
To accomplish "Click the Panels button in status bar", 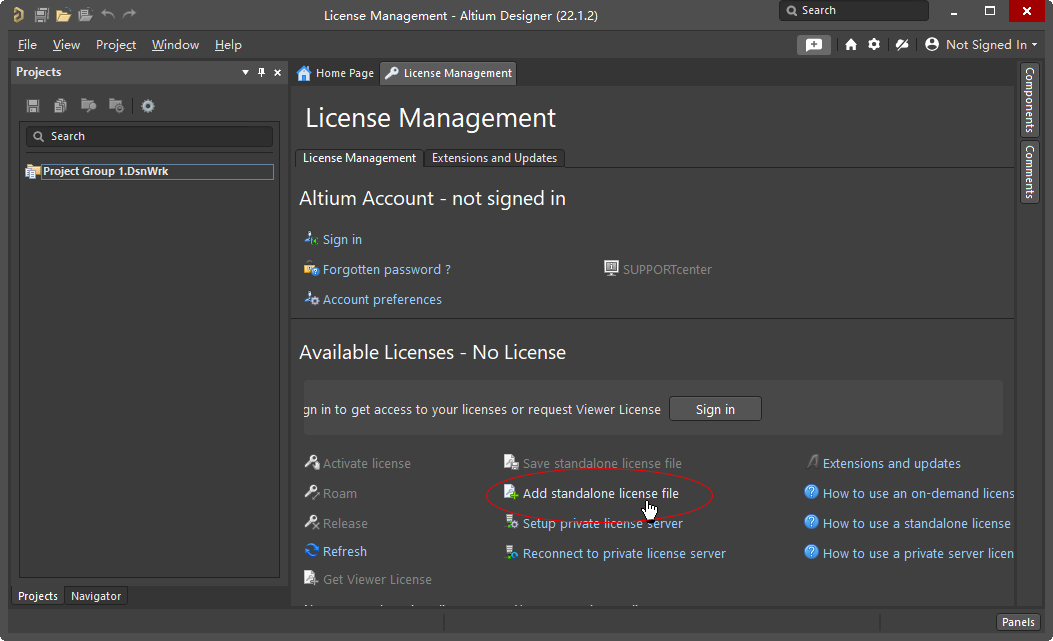I will pos(1018,622).
